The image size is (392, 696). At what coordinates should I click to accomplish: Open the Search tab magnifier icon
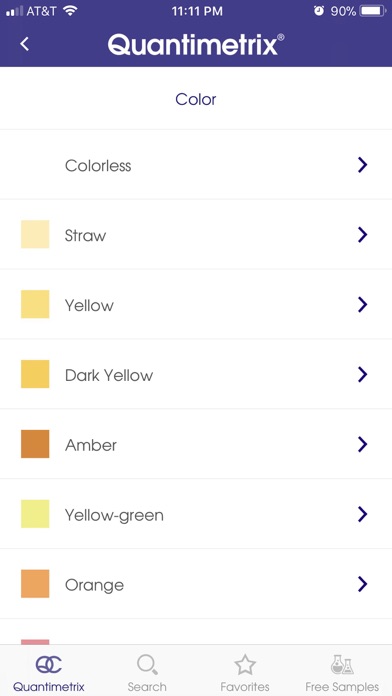(x=147, y=664)
